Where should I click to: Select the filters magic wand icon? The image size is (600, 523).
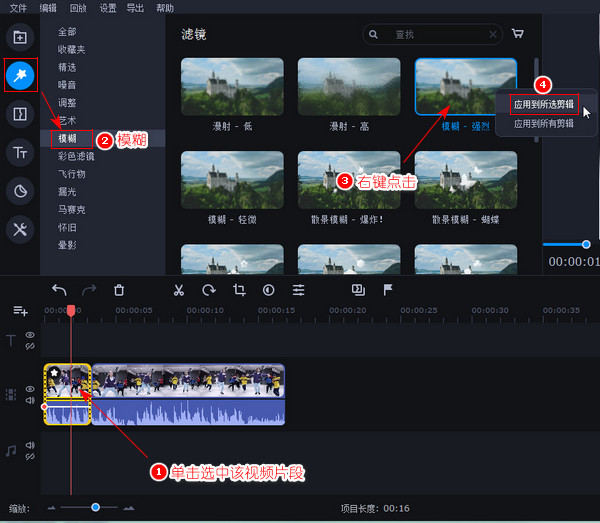click(x=20, y=75)
